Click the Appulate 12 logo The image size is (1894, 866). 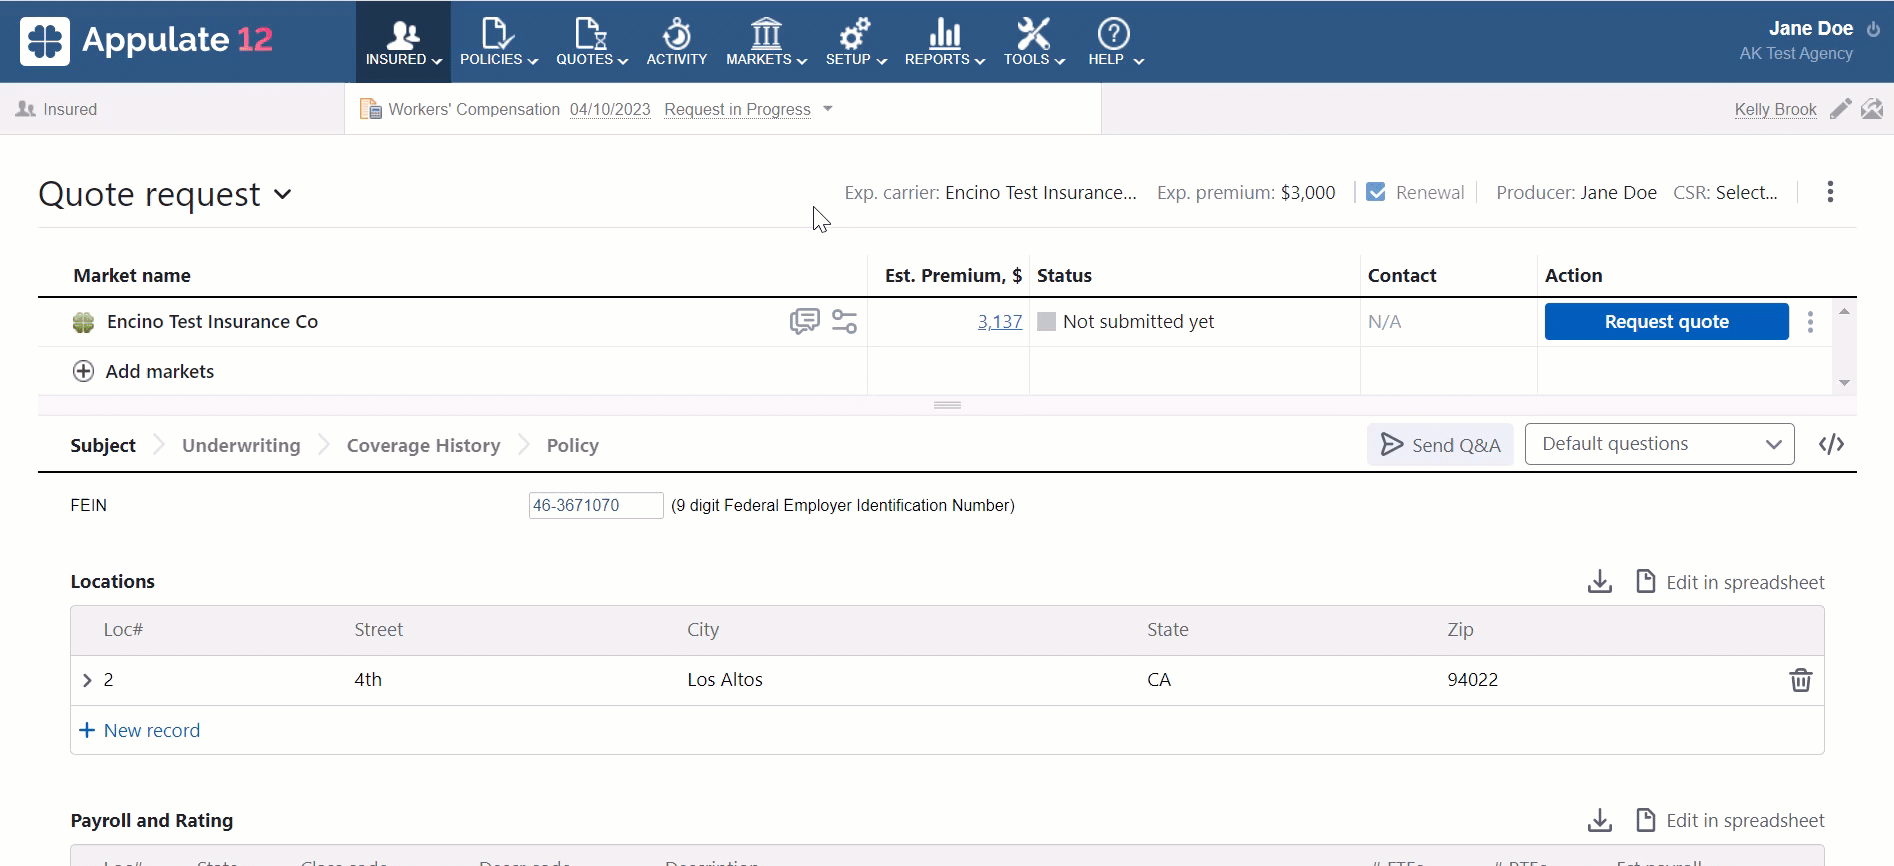click(x=146, y=40)
